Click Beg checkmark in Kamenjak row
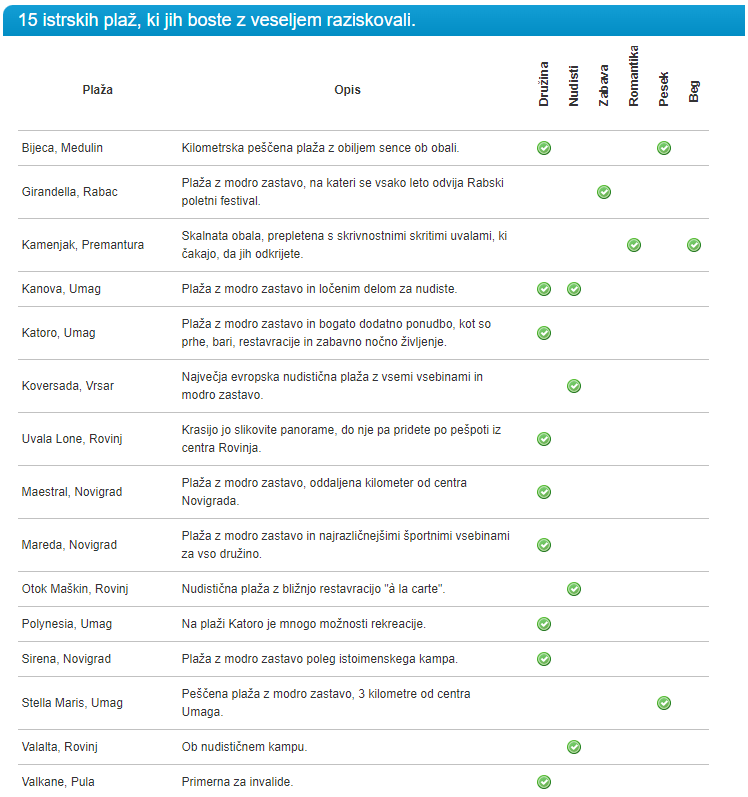 point(694,245)
